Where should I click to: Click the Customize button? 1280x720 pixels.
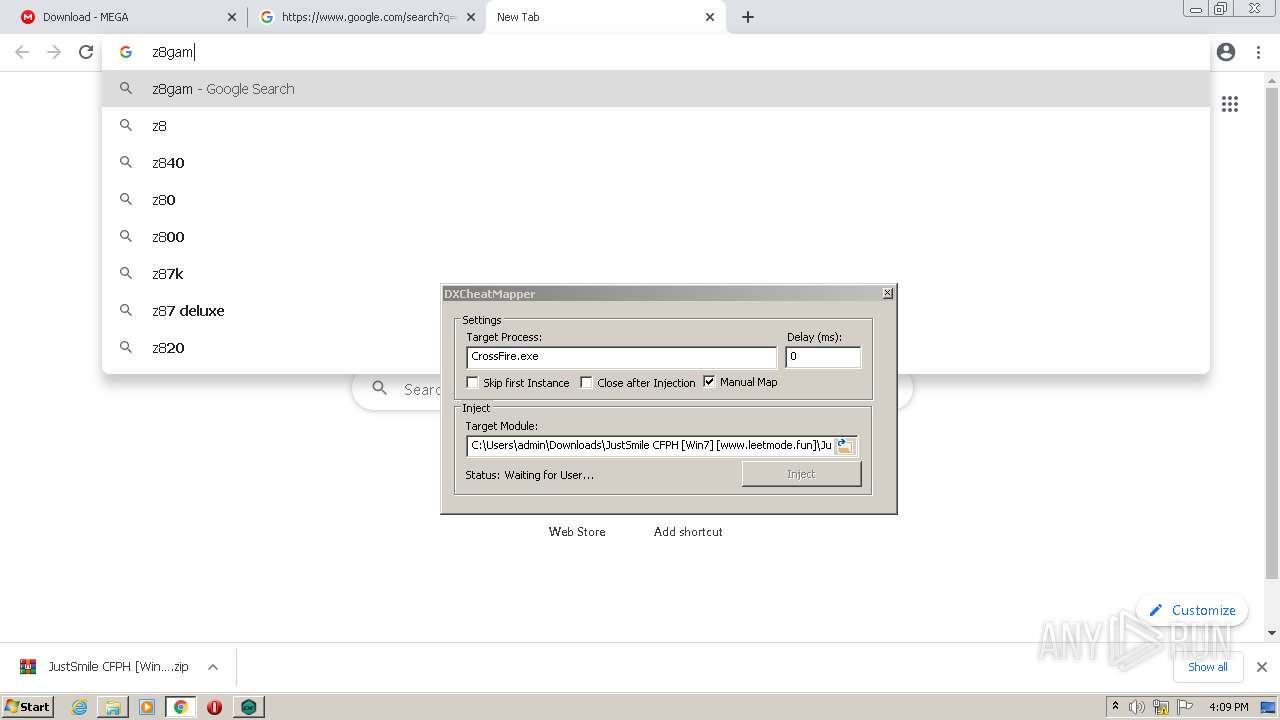tap(1192, 610)
